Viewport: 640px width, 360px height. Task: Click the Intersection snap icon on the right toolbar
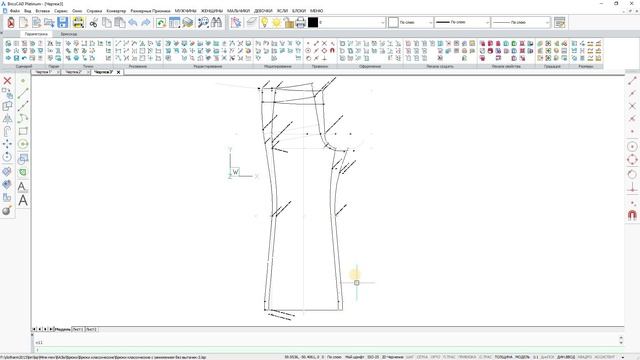tap(632, 106)
